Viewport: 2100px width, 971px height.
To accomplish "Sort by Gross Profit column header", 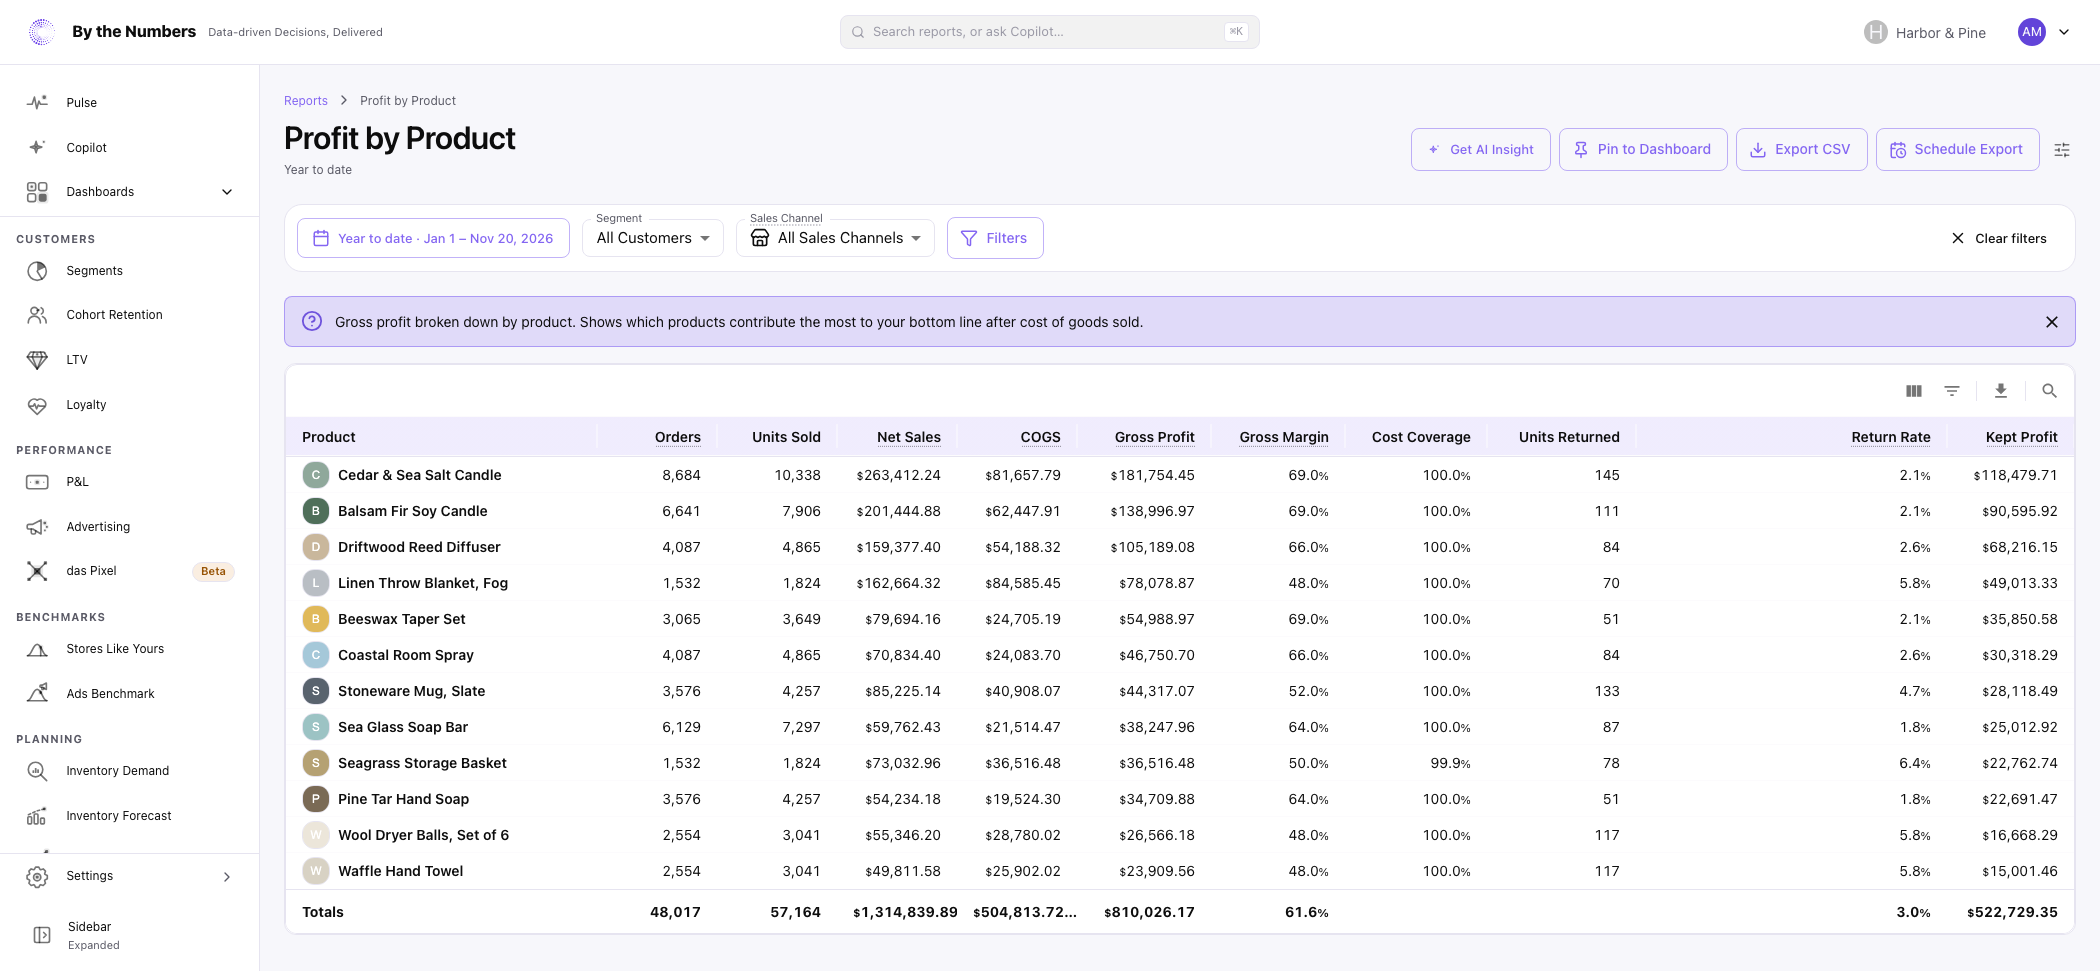I will coord(1154,437).
